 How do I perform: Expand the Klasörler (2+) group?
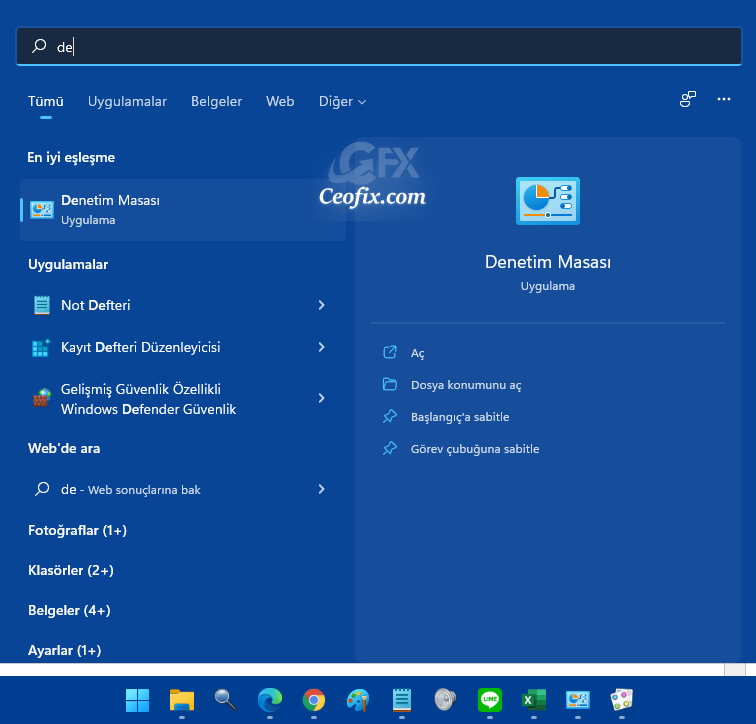coord(71,570)
